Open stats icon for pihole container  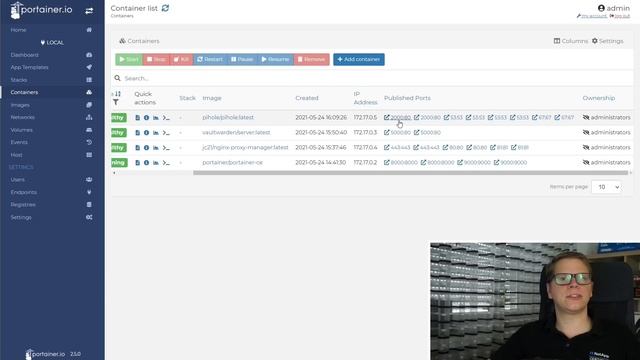tap(156, 118)
